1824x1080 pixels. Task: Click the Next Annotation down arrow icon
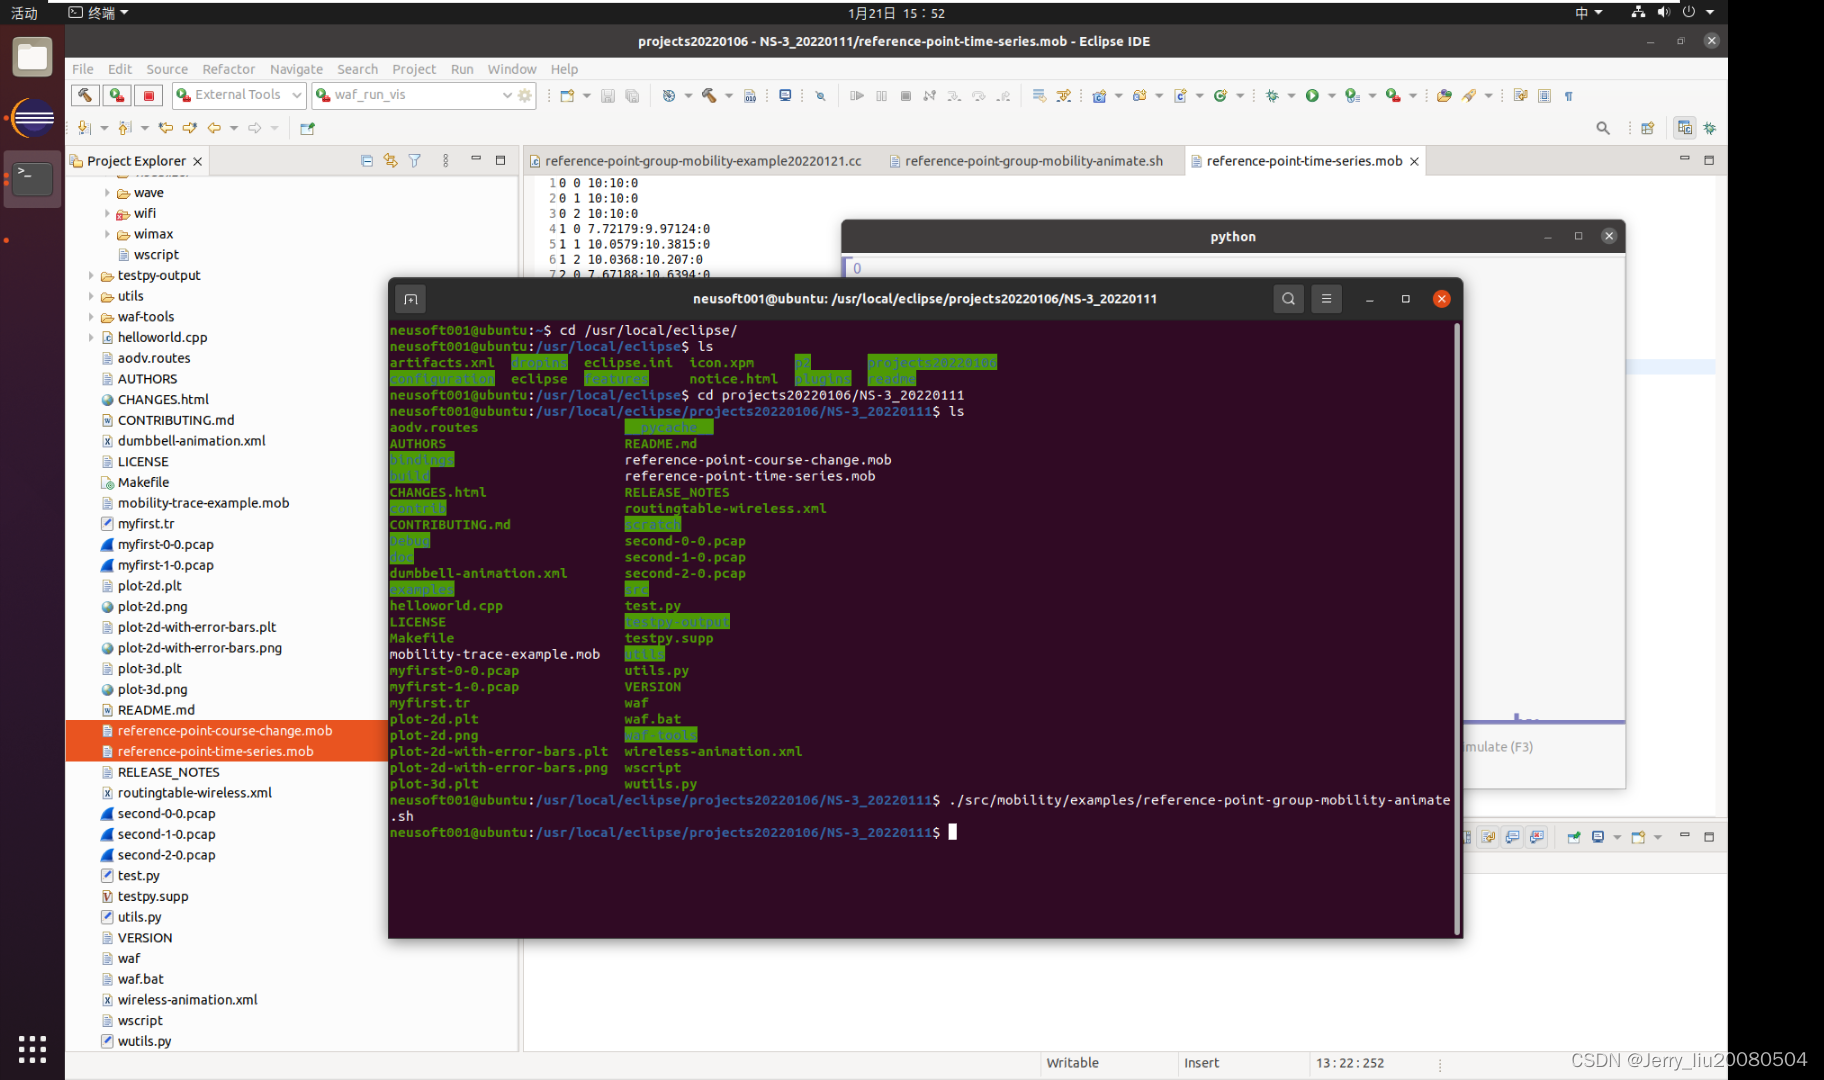pyautogui.click(x=85, y=128)
